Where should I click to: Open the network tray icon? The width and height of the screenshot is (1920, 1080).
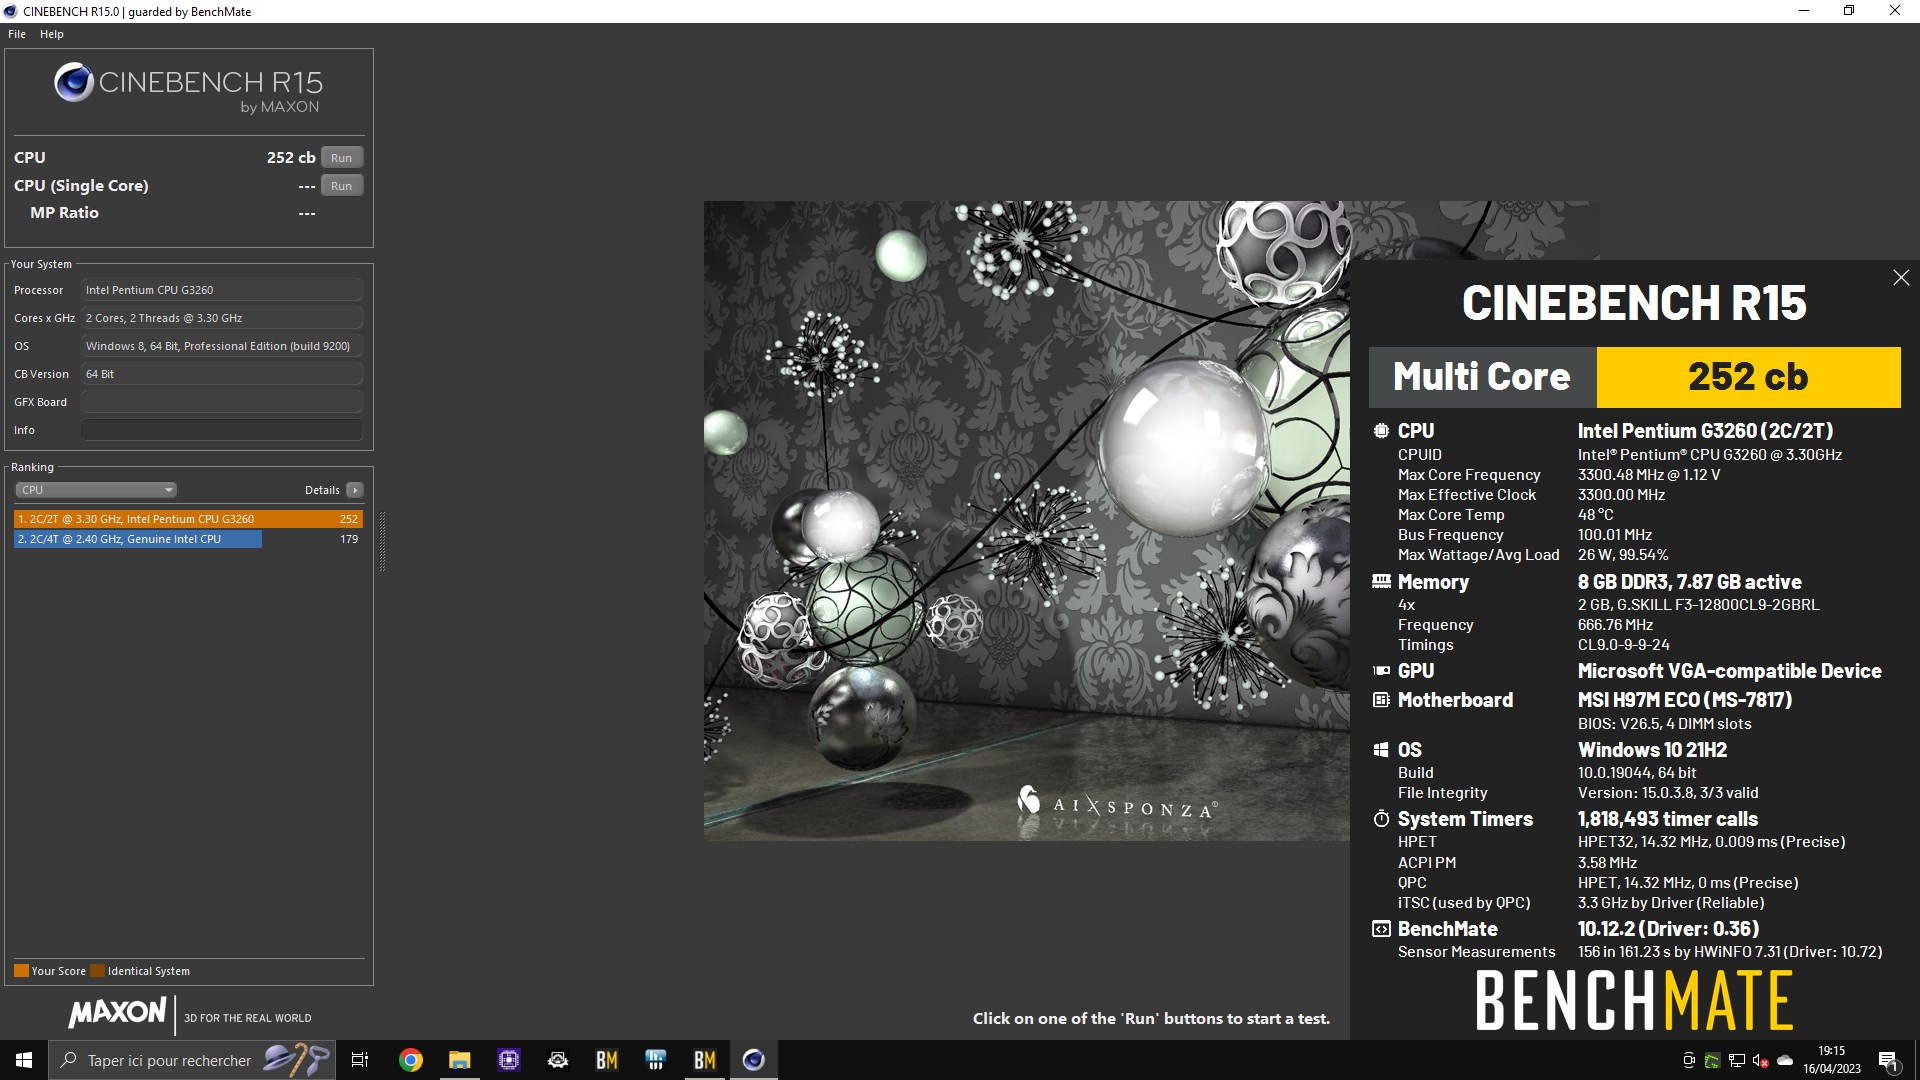1737,1060
